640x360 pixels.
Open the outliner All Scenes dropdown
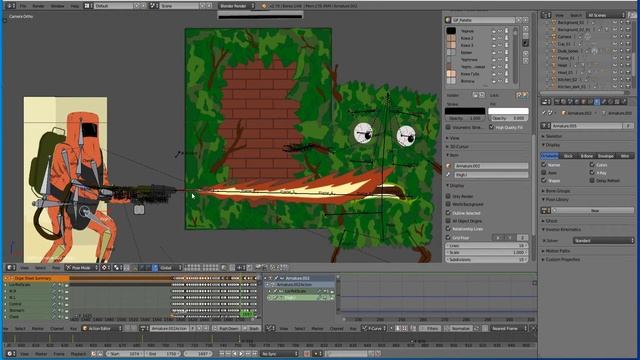[x=606, y=15]
